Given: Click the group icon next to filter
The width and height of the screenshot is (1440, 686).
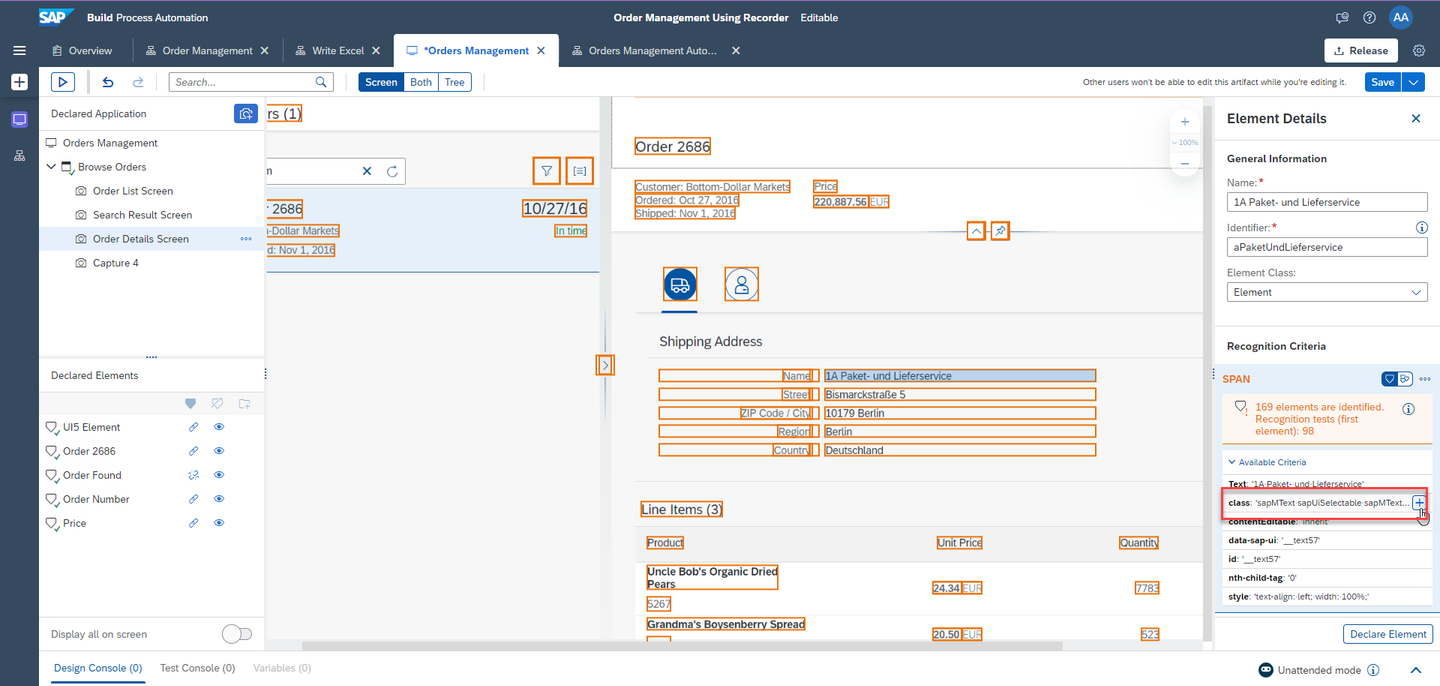Looking at the screenshot, I should click(x=579, y=171).
